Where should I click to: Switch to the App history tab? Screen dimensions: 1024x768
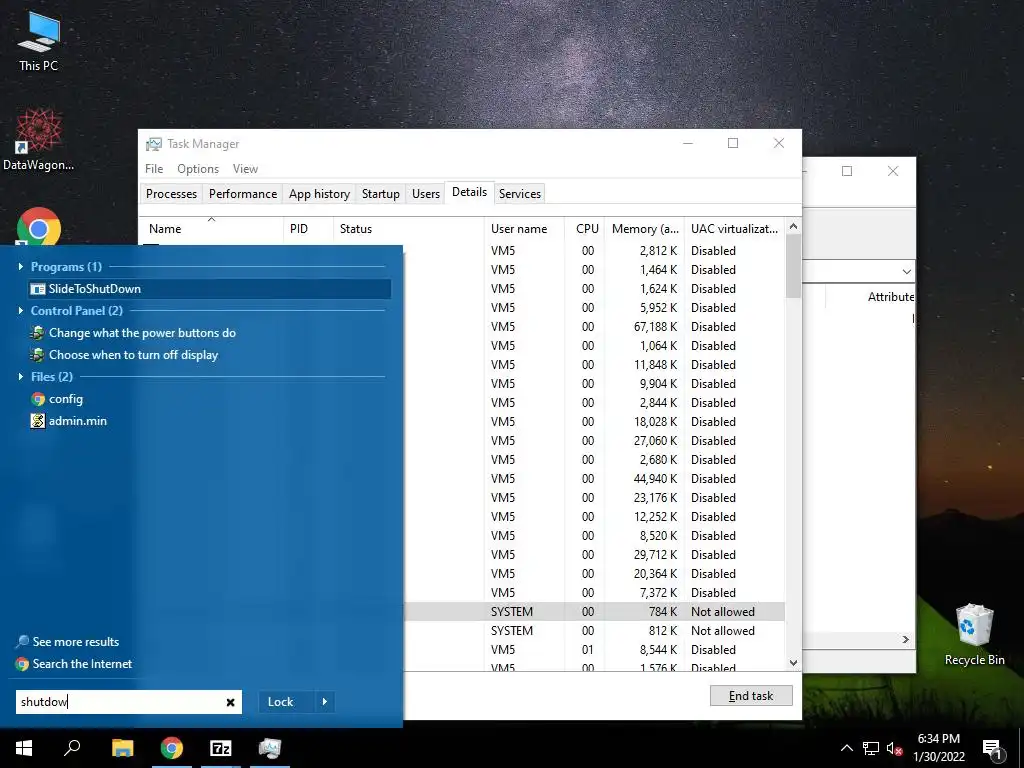point(319,194)
